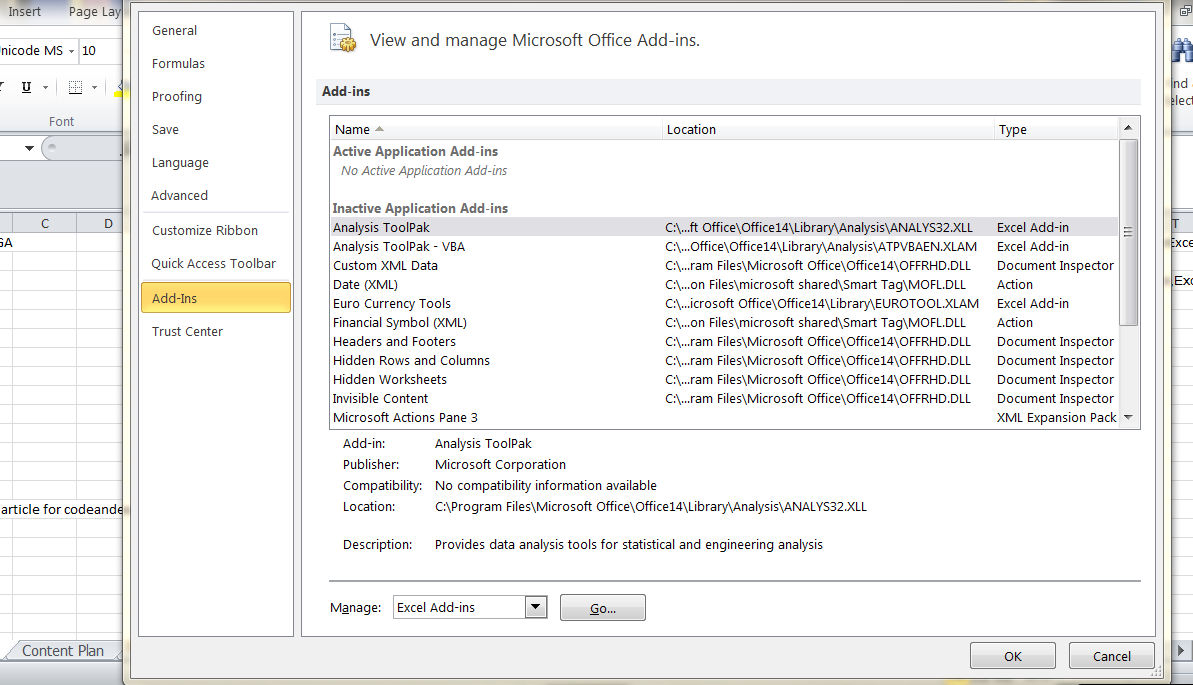
Task: Select Custom XML Data row
Action: tap(724, 265)
